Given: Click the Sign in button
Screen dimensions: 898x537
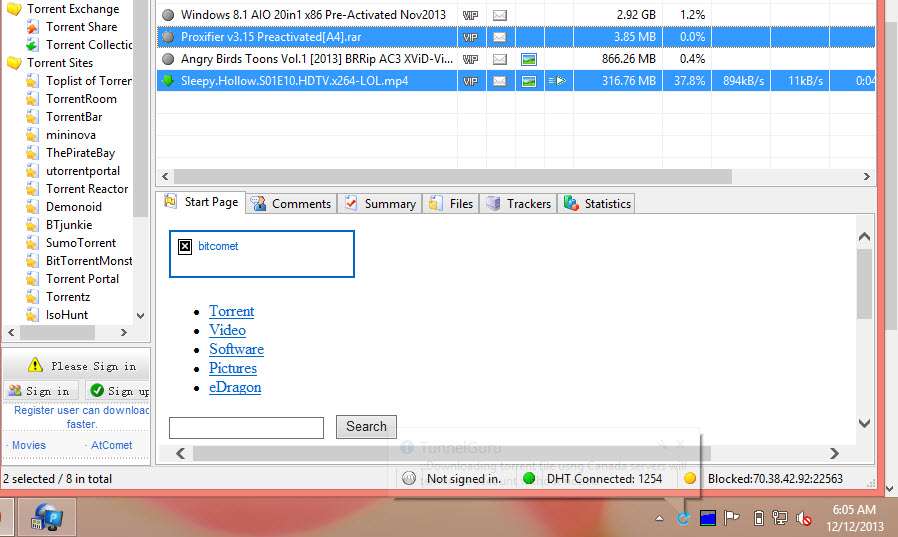Looking at the screenshot, I should click(40, 391).
